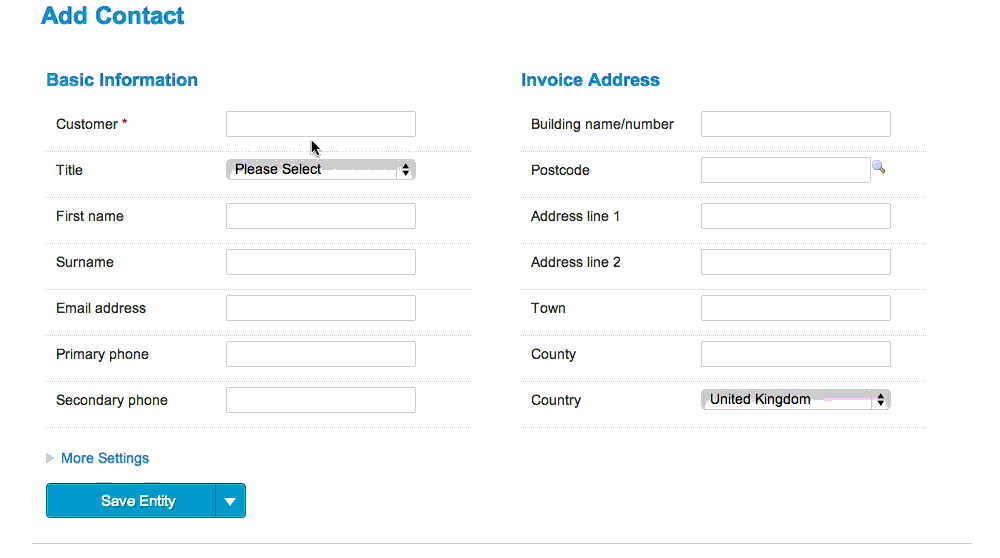1000x558 pixels.
Task: Click into the First name field
Action: pos(321,216)
